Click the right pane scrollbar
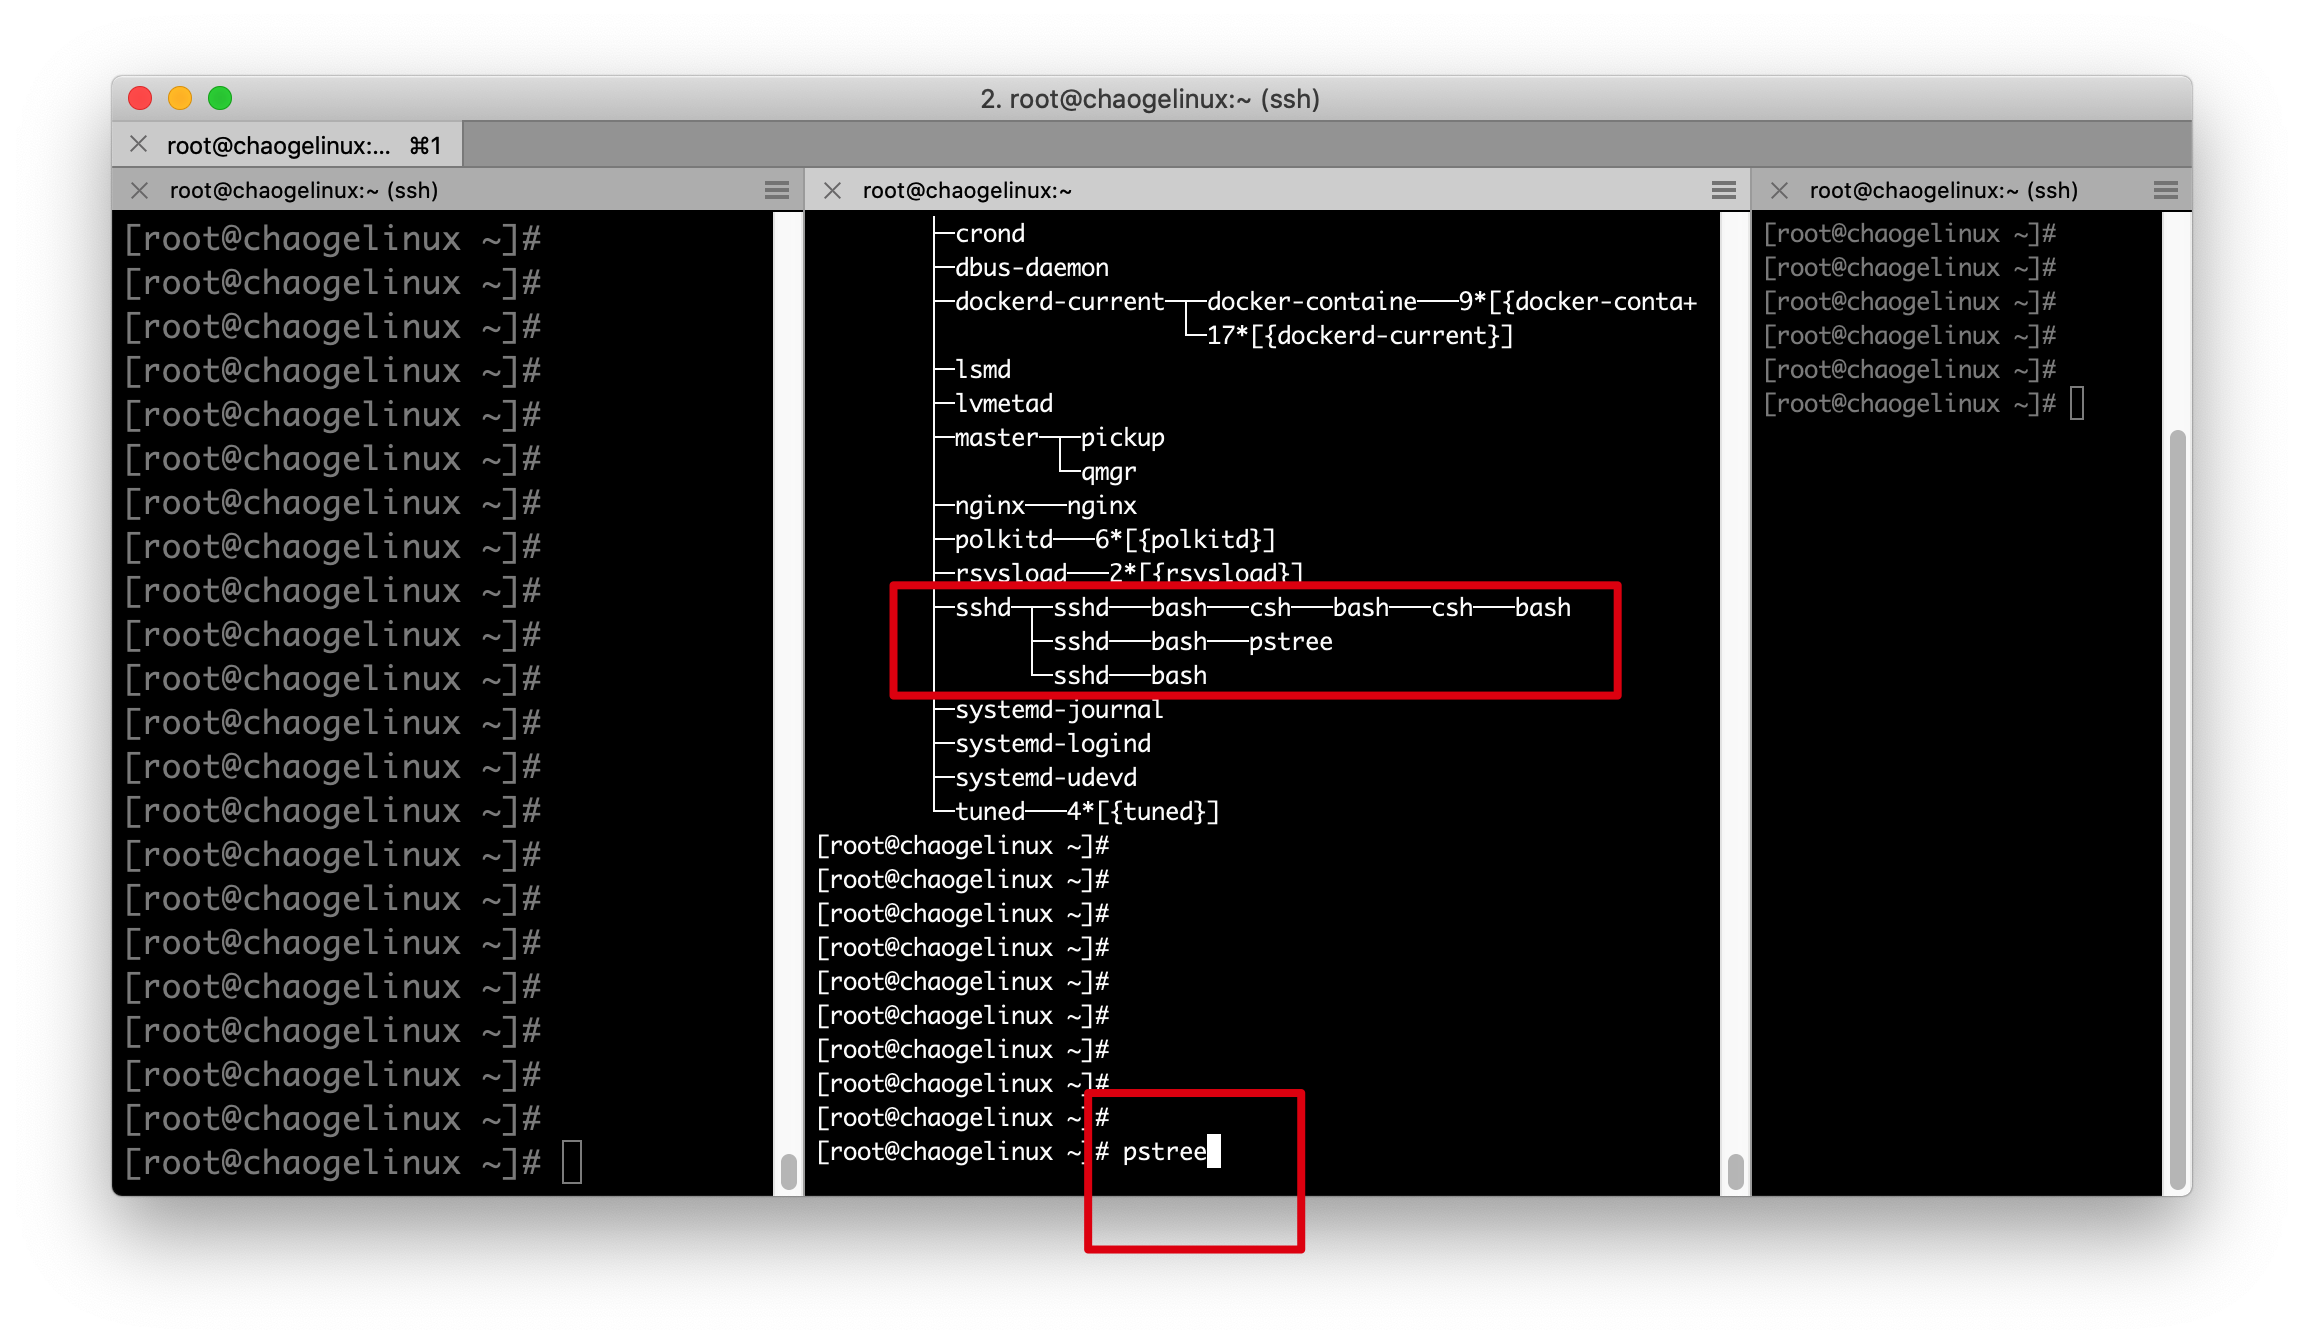Viewport: 2304px width, 1344px height. (x=2177, y=810)
